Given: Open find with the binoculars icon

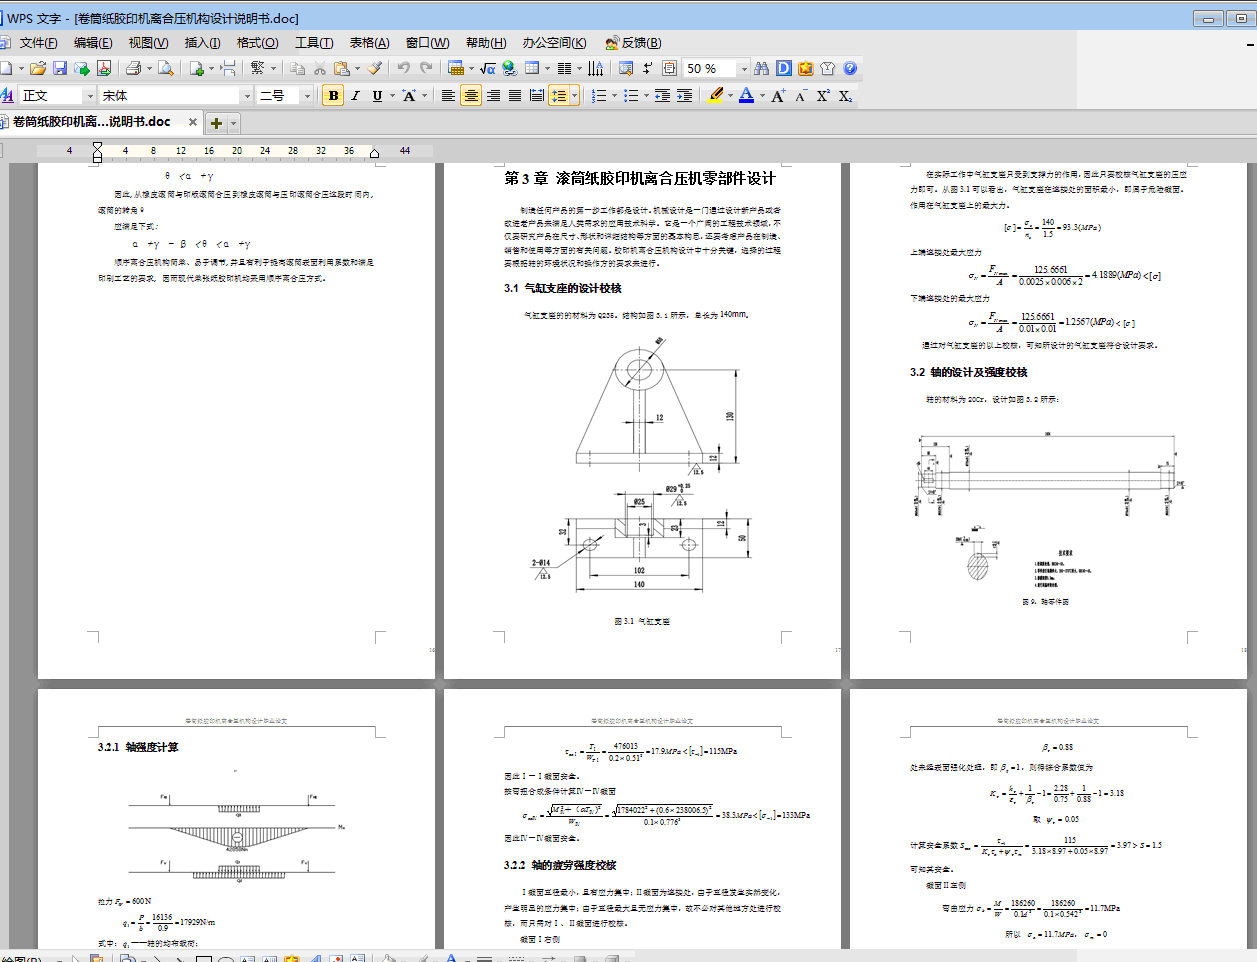Looking at the screenshot, I should pos(762,68).
